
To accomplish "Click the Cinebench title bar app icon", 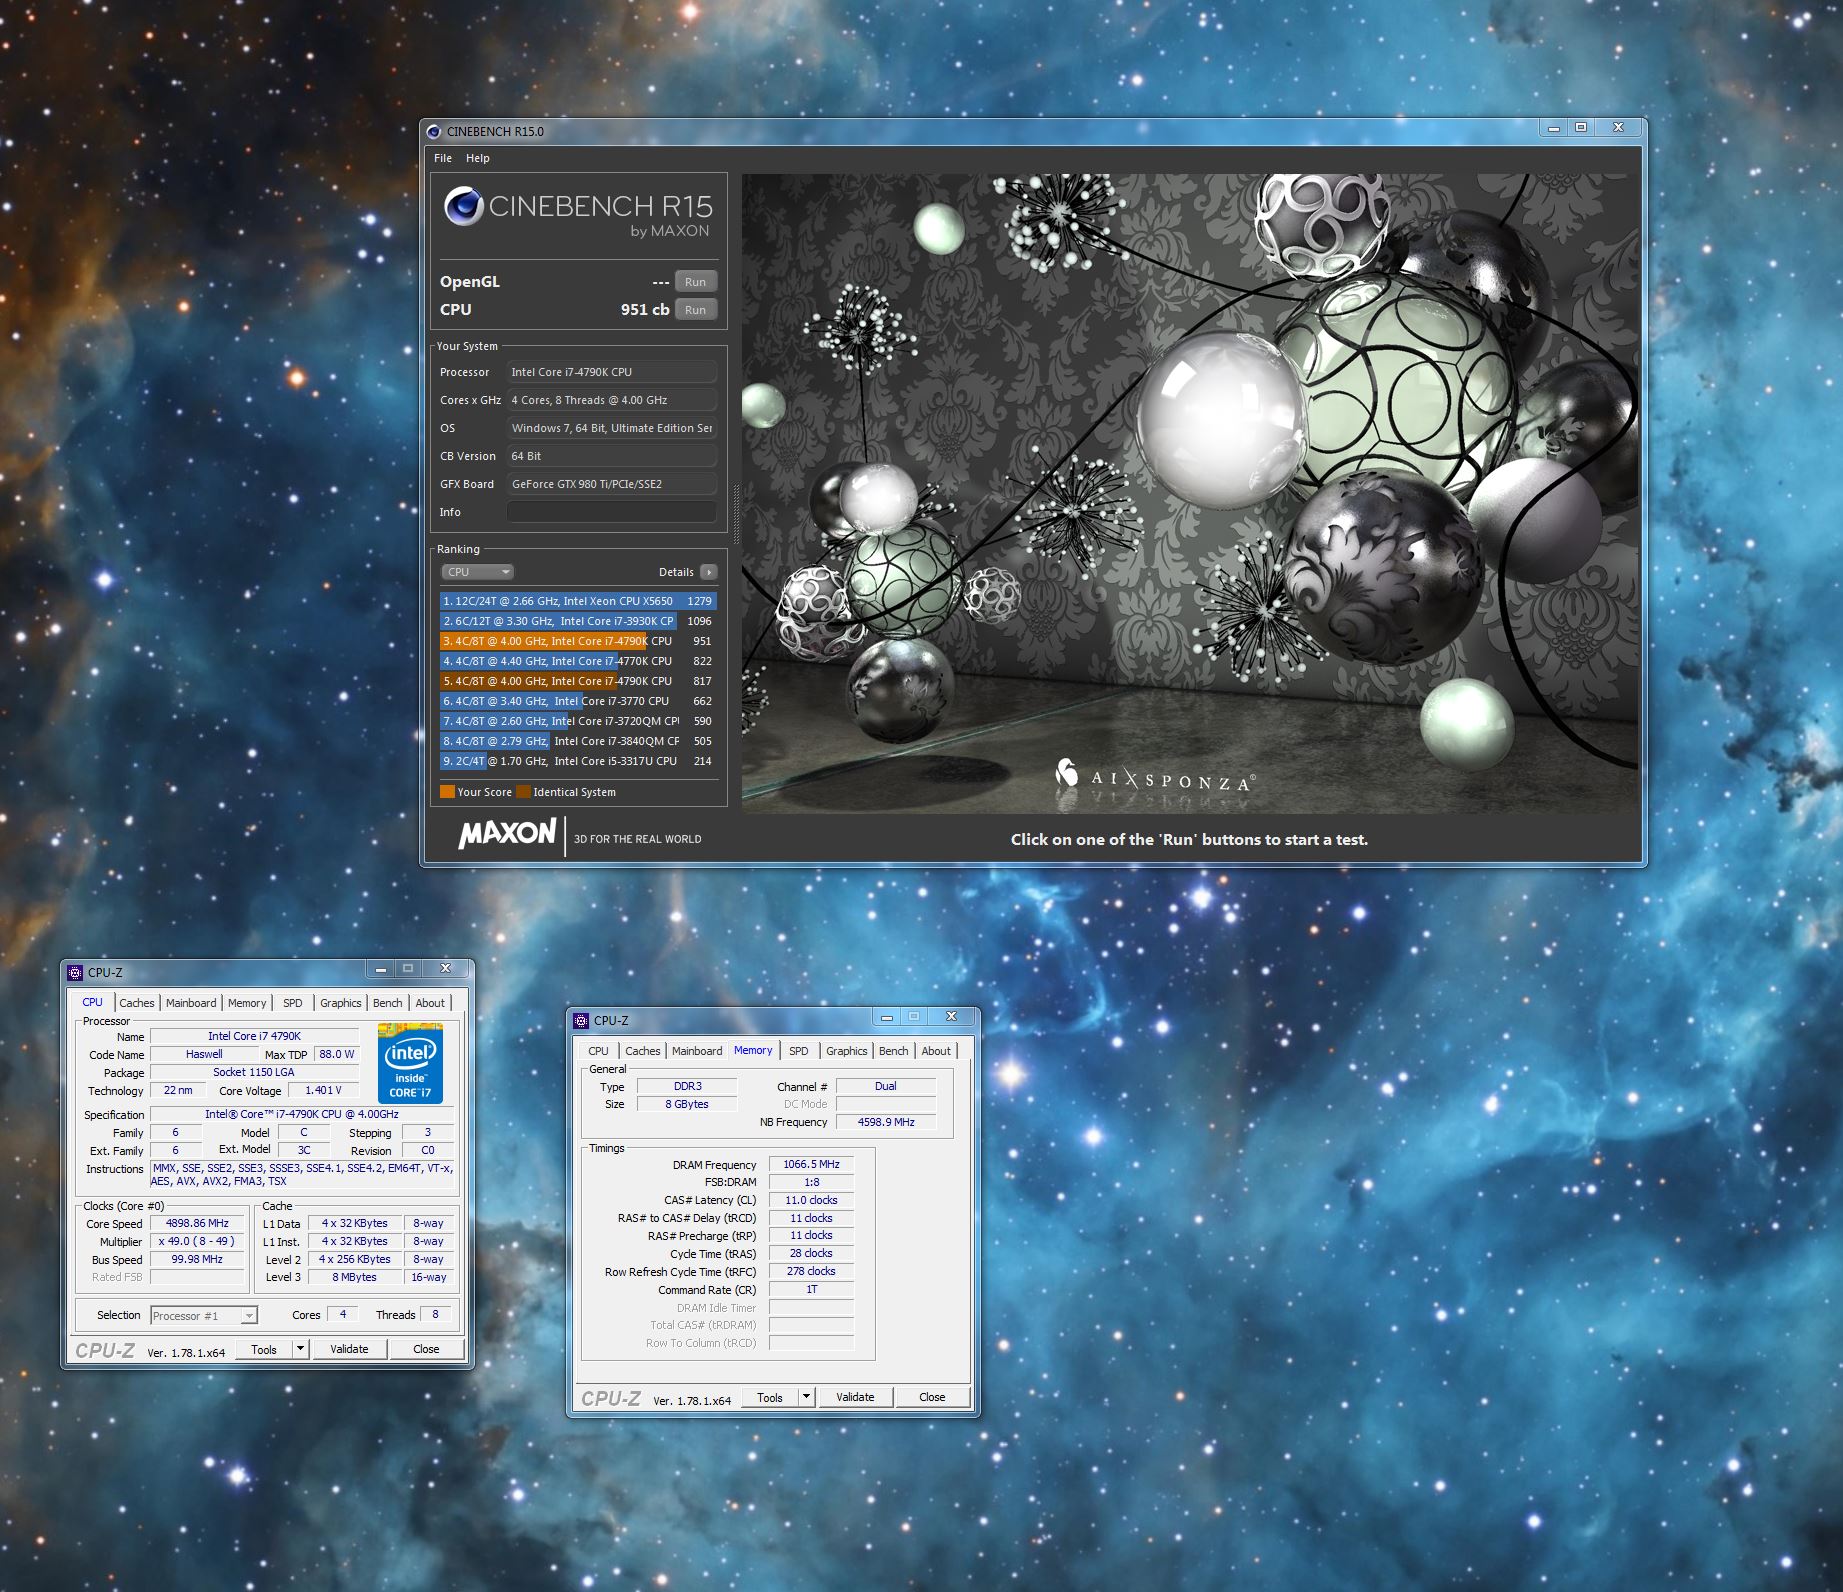I will coord(433,131).
